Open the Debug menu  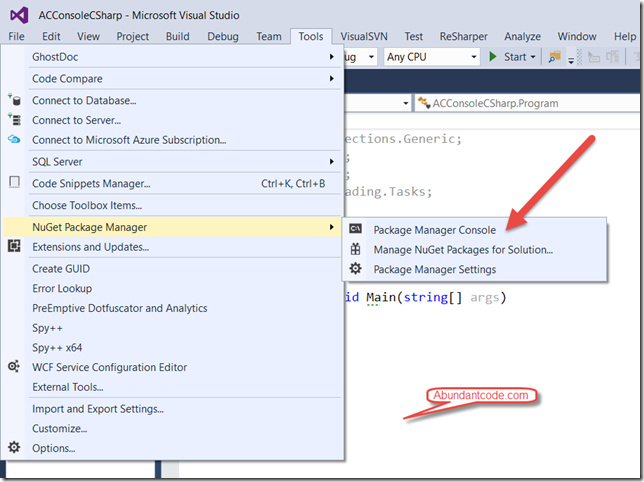coord(223,37)
